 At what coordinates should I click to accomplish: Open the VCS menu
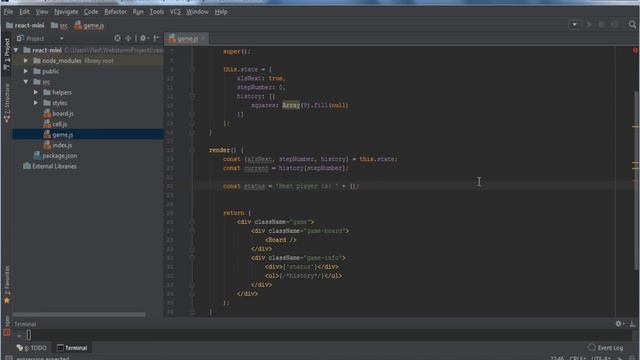(x=175, y=12)
